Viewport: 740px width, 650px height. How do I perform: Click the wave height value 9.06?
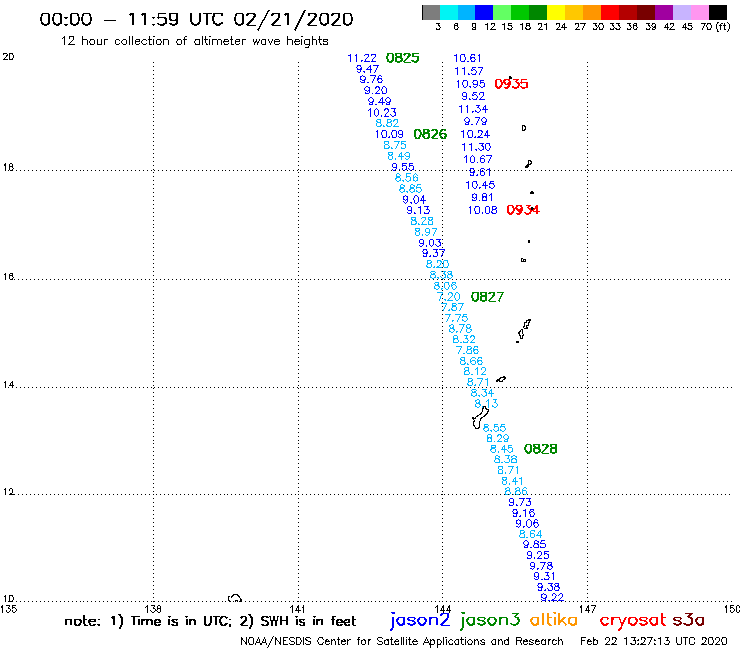527,523
